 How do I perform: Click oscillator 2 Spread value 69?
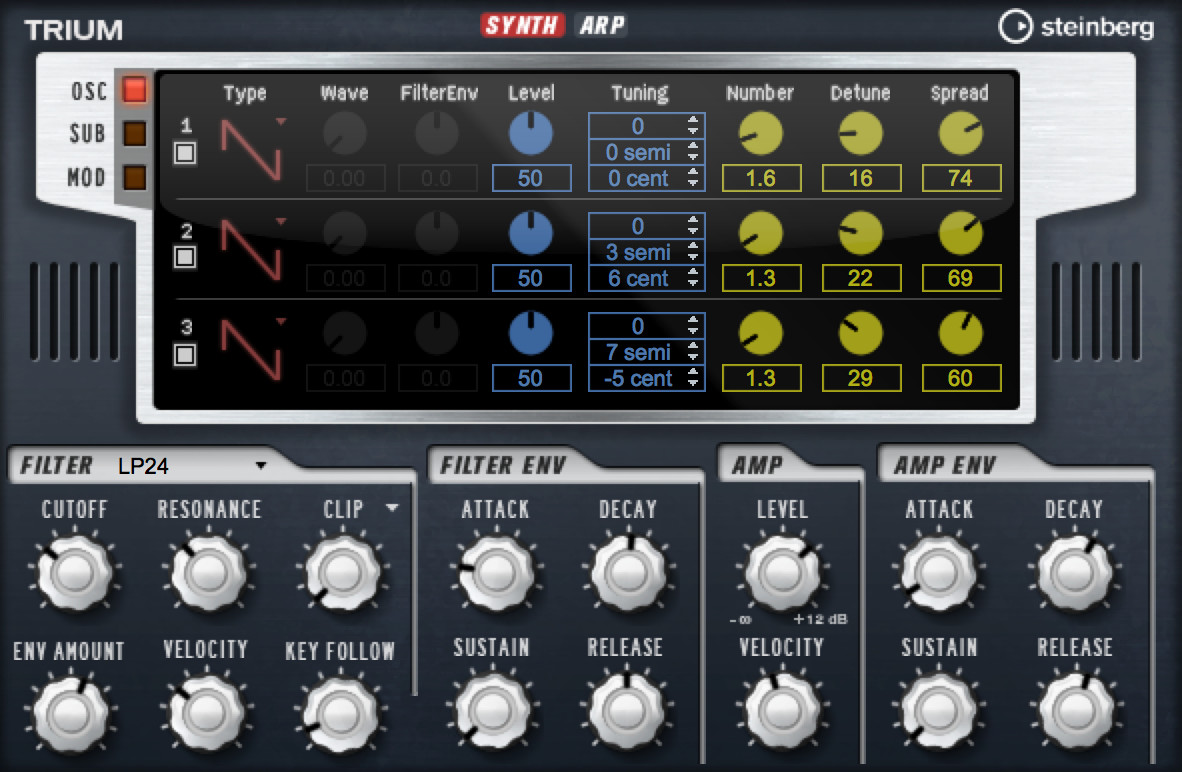click(961, 278)
